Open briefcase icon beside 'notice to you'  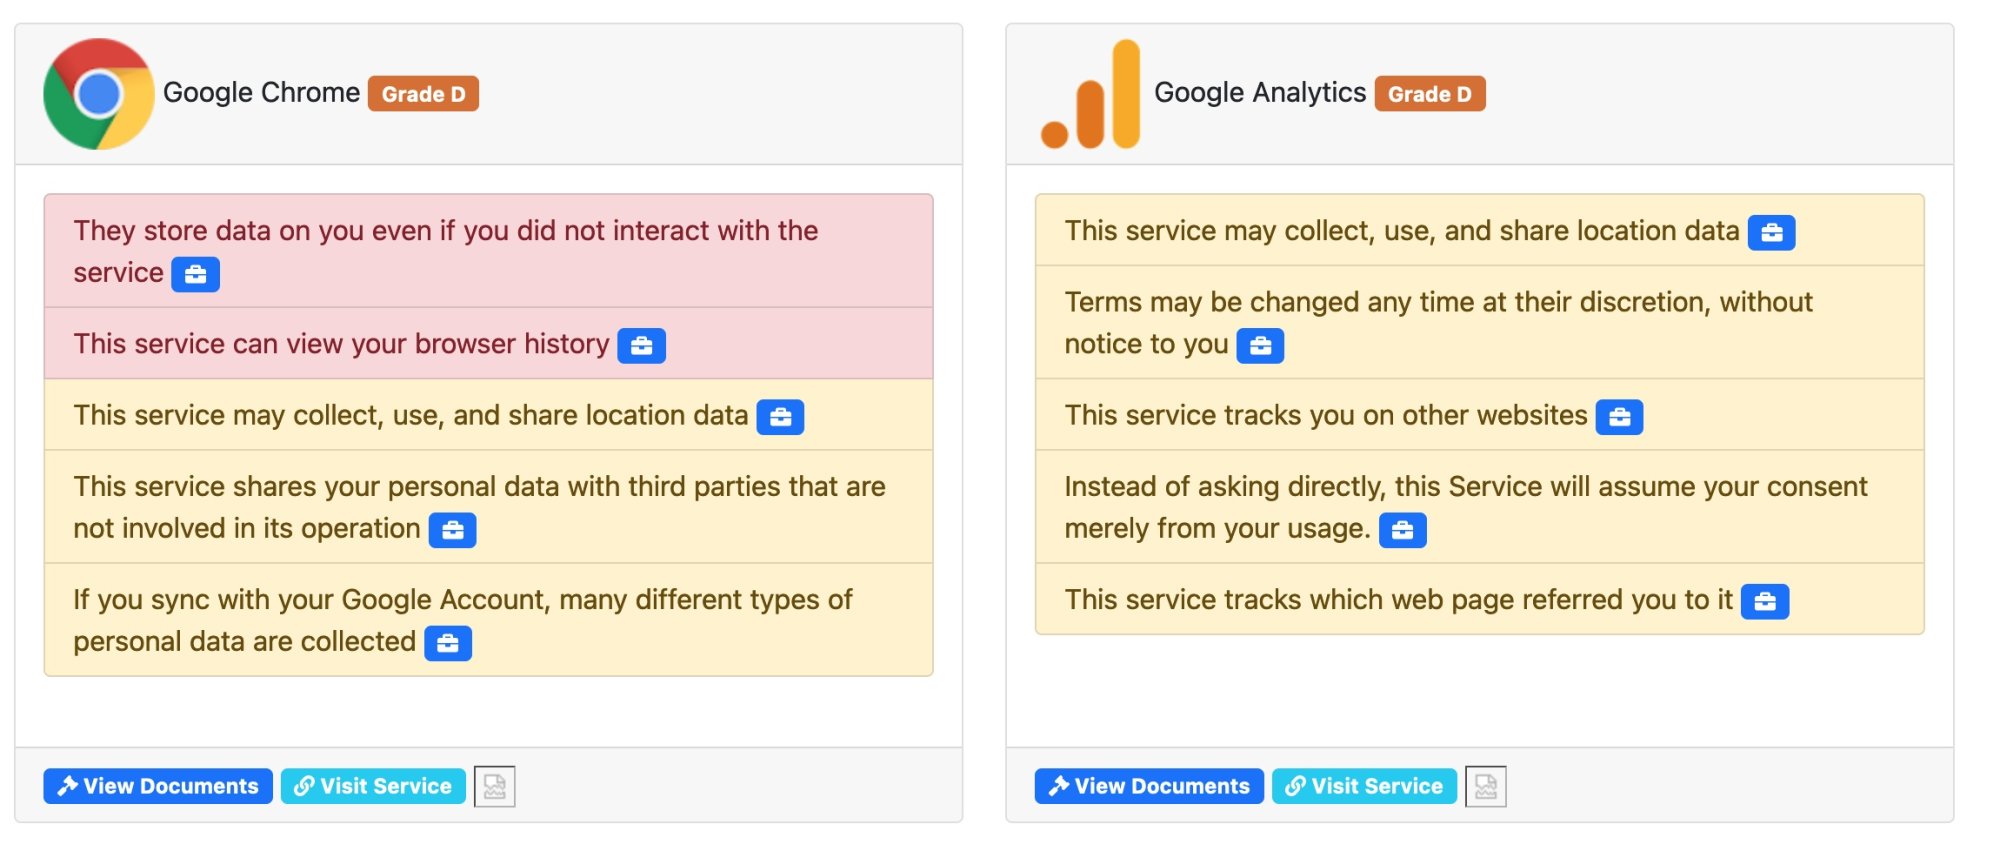(1260, 346)
